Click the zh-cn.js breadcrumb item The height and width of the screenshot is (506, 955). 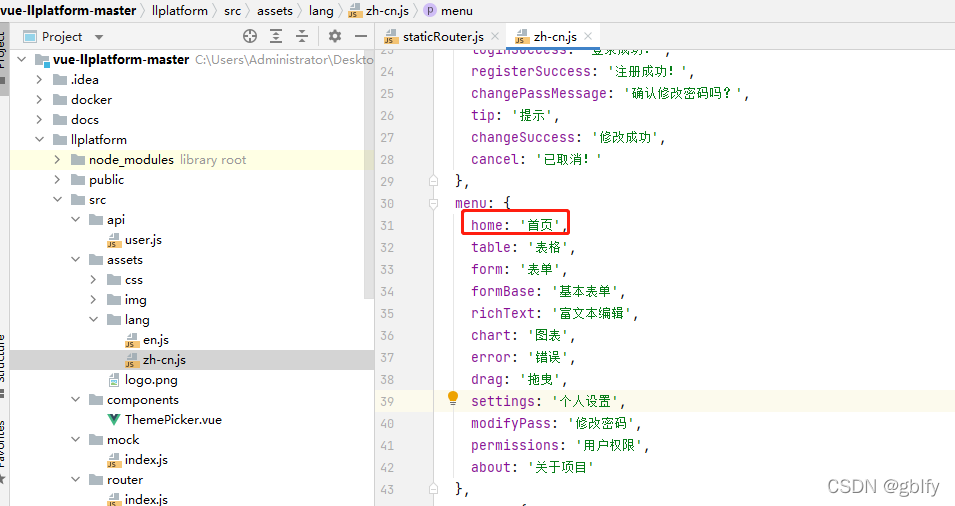(379, 10)
